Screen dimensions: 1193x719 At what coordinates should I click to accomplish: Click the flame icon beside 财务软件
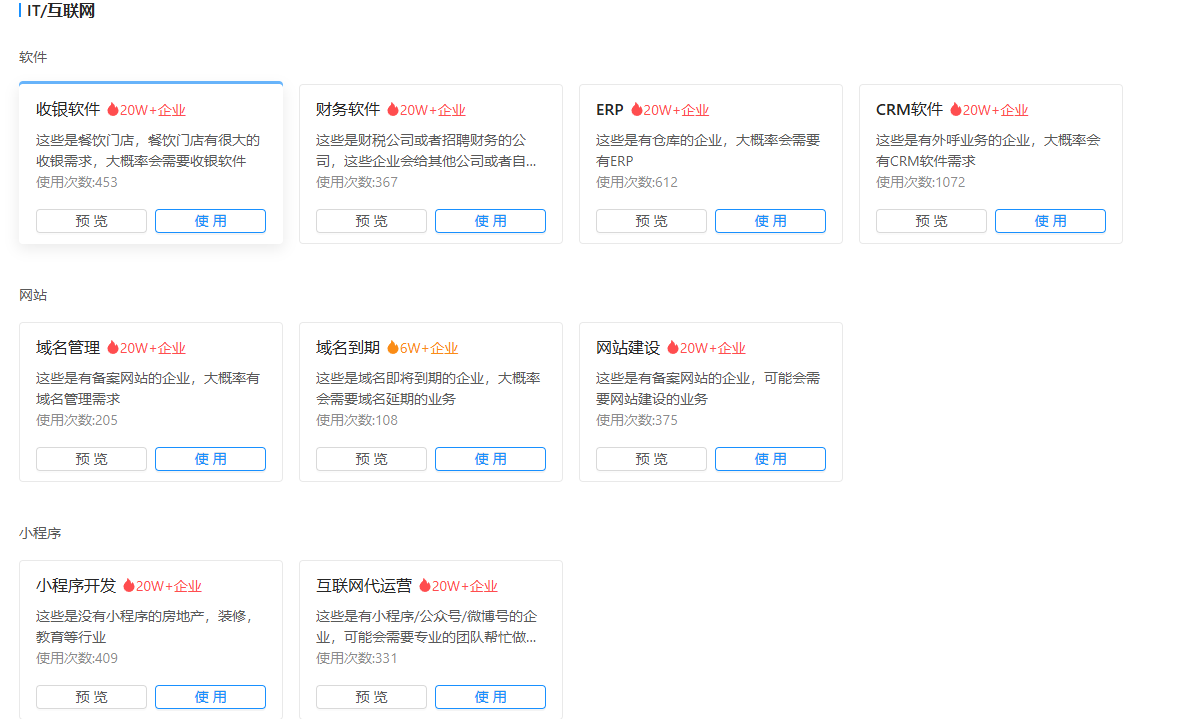393,110
